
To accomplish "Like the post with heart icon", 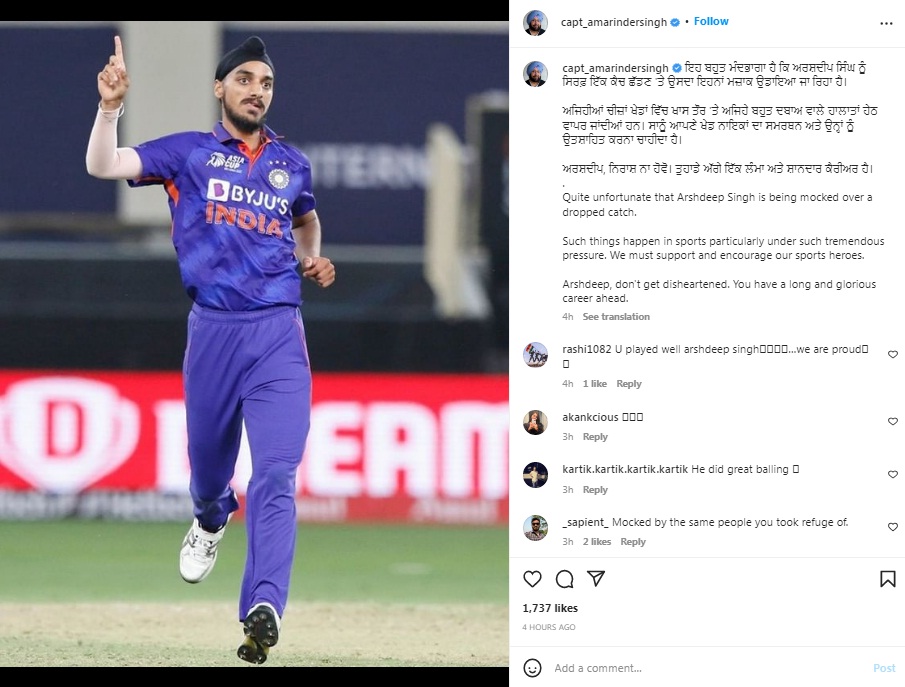I will 532,578.
